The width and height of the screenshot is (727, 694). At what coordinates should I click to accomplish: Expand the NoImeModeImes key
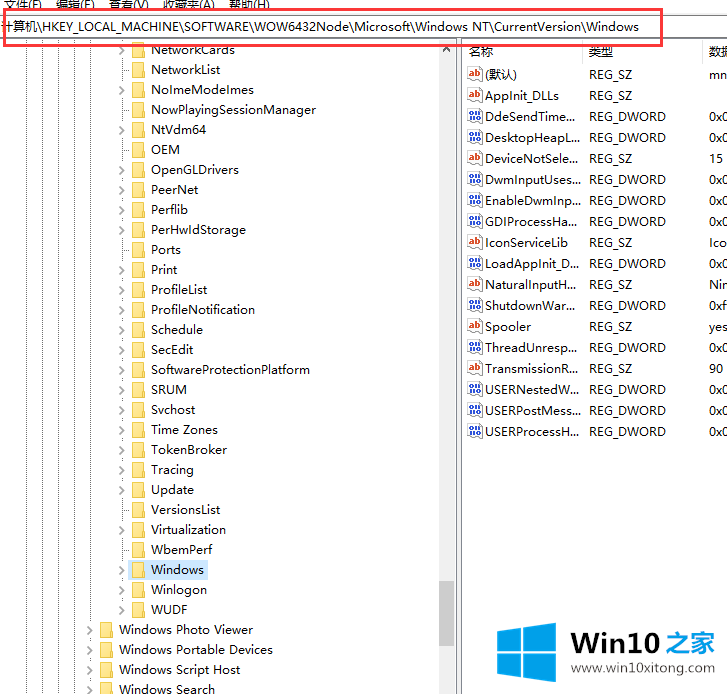[x=121, y=90]
